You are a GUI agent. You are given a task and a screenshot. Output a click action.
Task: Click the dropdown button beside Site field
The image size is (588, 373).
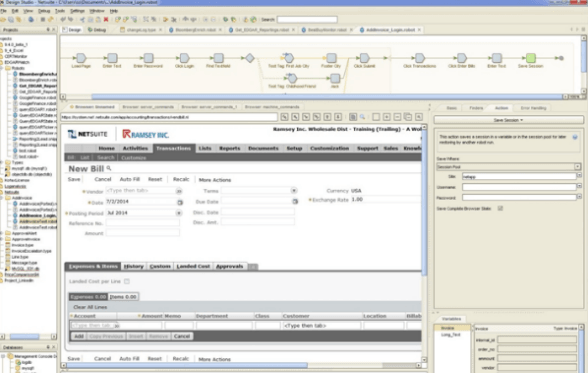pos(579,176)
